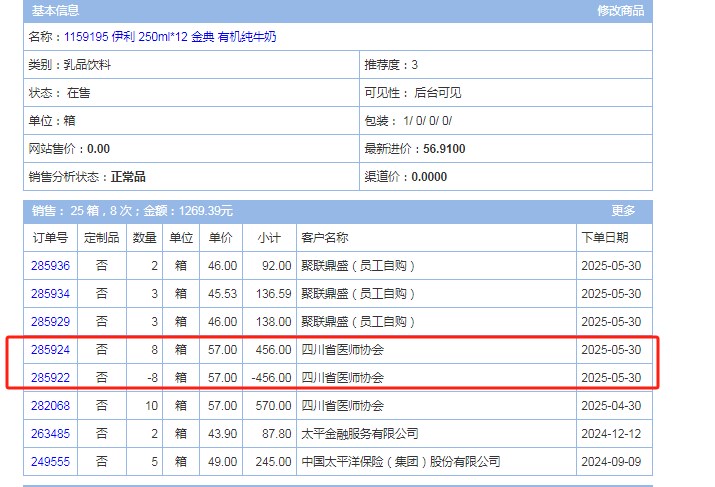Viewport: 715px width, 487px height.
Task: Open order number 285934
Action: pyautogui.click(x=51, y=294)
